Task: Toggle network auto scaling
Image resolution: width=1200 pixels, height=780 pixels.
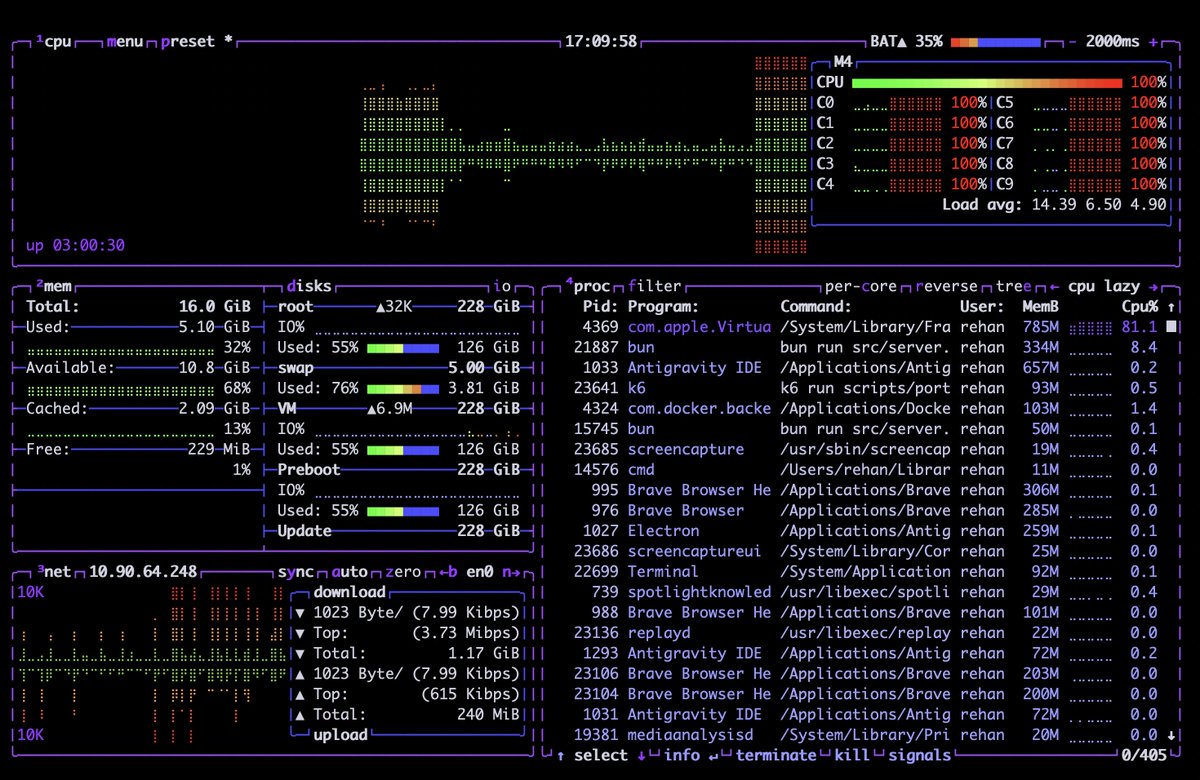Action: click(x=349, y=572)
